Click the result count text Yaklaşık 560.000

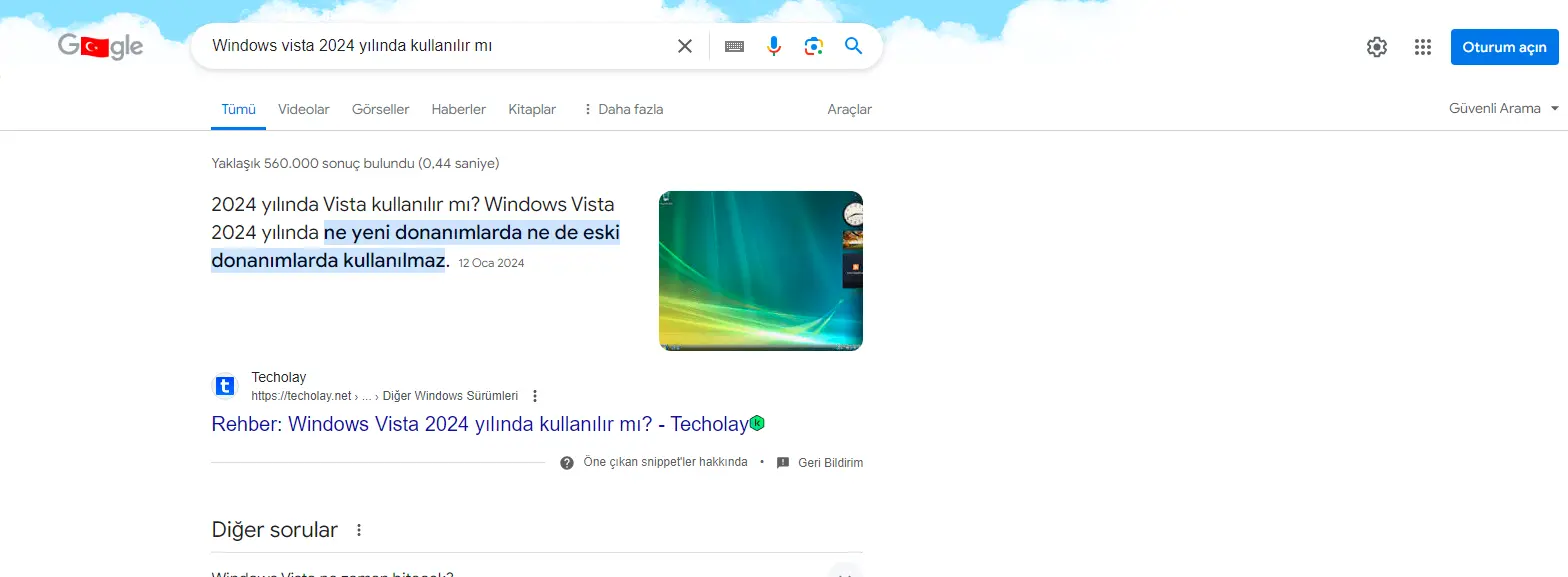(355, 163)
